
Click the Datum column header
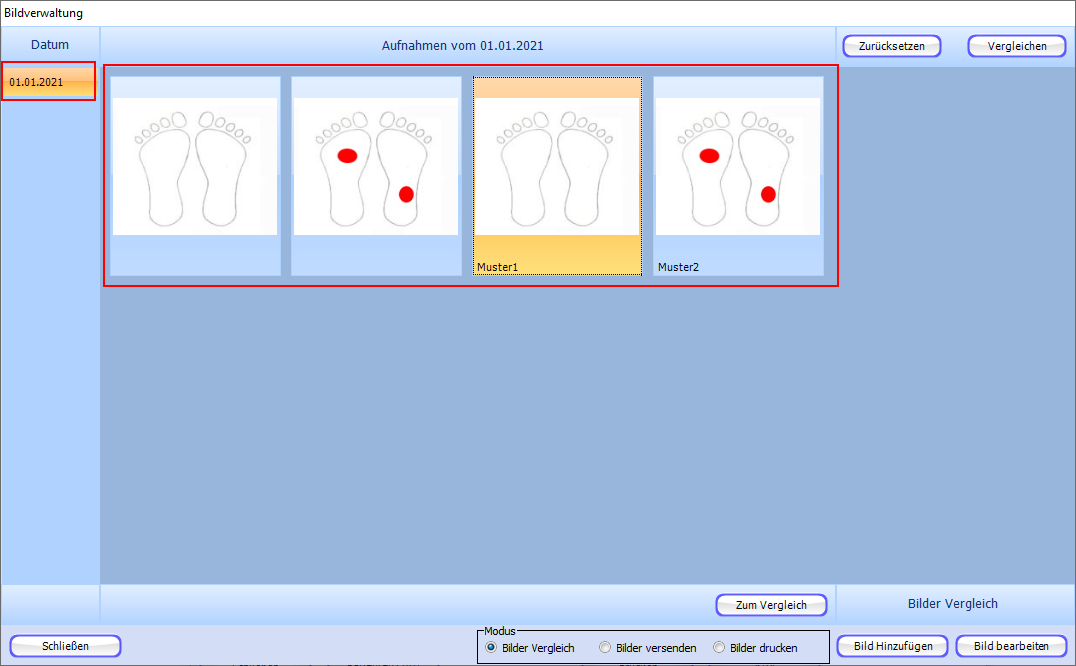(50, 45)
